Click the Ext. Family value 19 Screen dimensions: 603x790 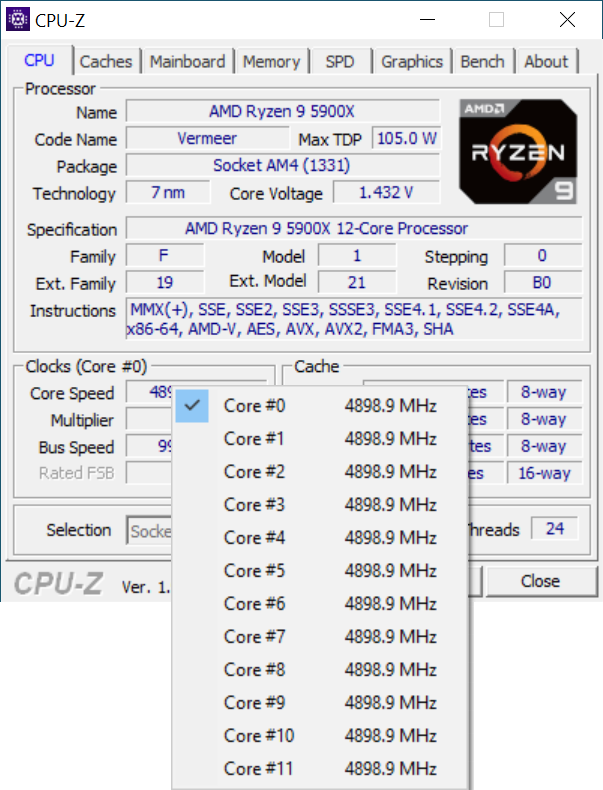click(x=164, y=283)
